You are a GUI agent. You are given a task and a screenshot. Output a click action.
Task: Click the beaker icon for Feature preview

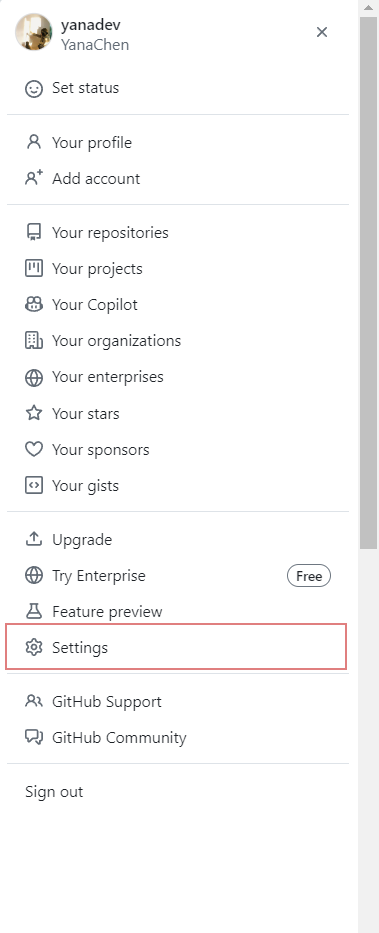(34, 611)
